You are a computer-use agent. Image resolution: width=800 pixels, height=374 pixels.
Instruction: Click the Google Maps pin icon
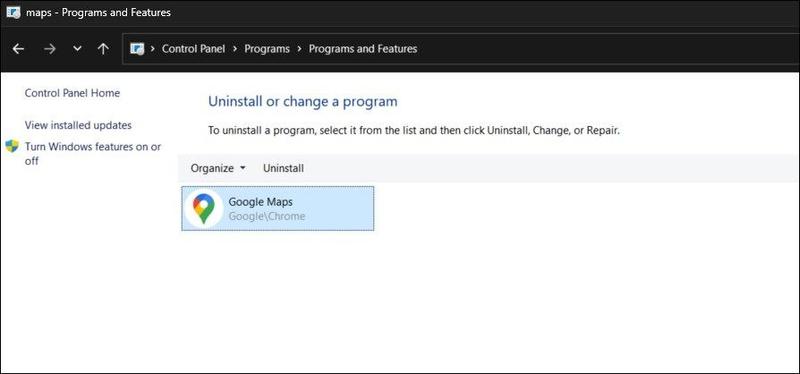204,209
